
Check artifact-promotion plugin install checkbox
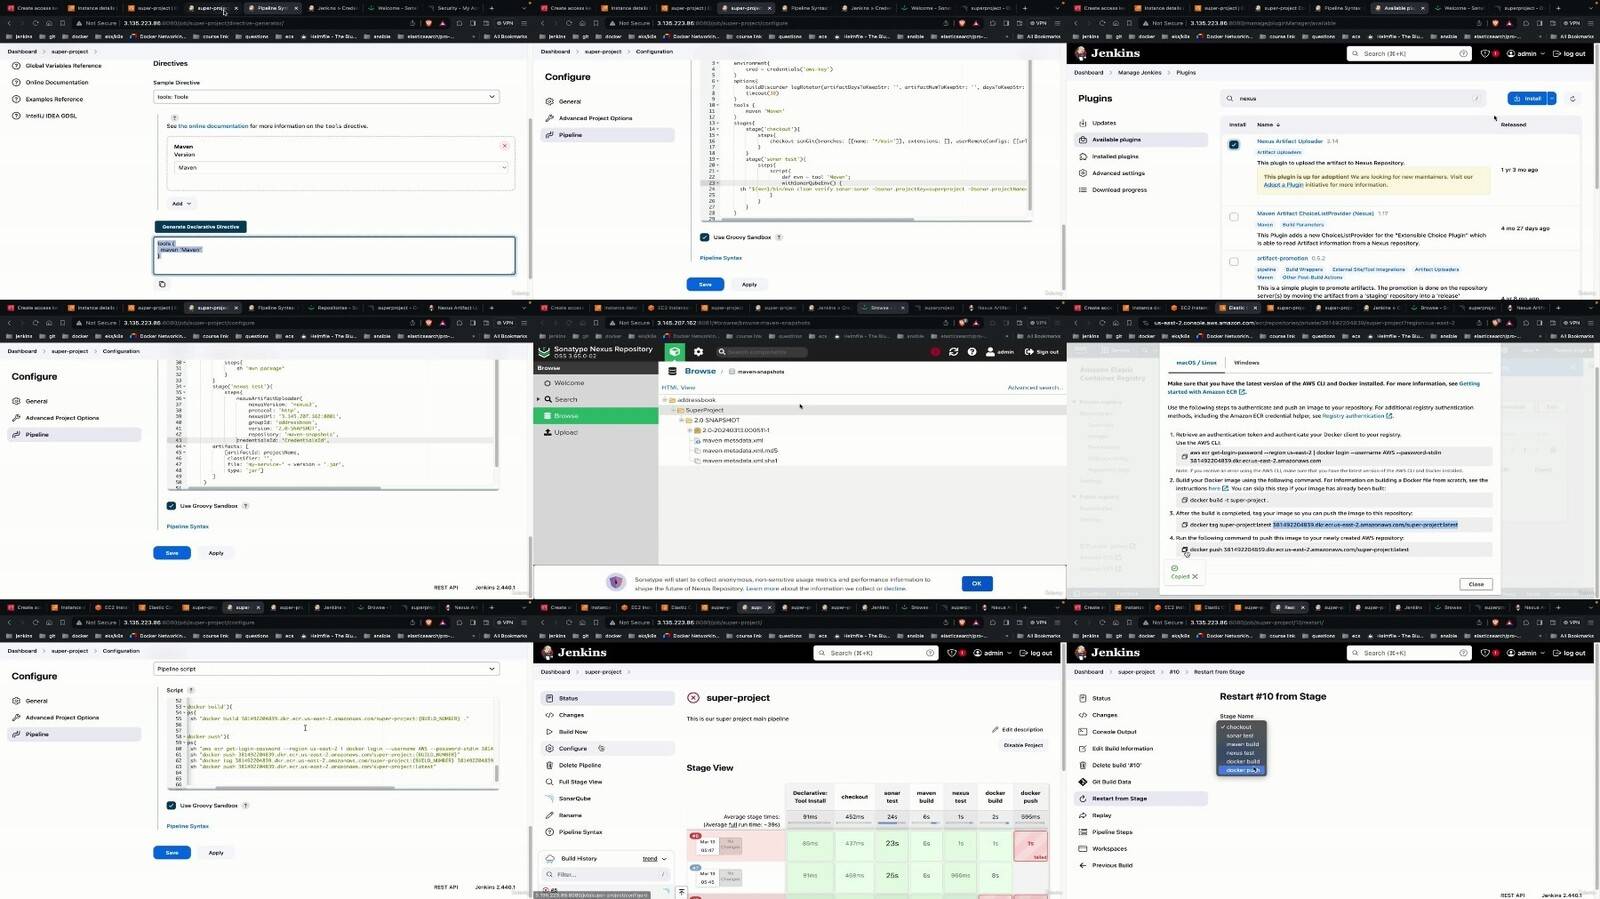[1234, 262]
